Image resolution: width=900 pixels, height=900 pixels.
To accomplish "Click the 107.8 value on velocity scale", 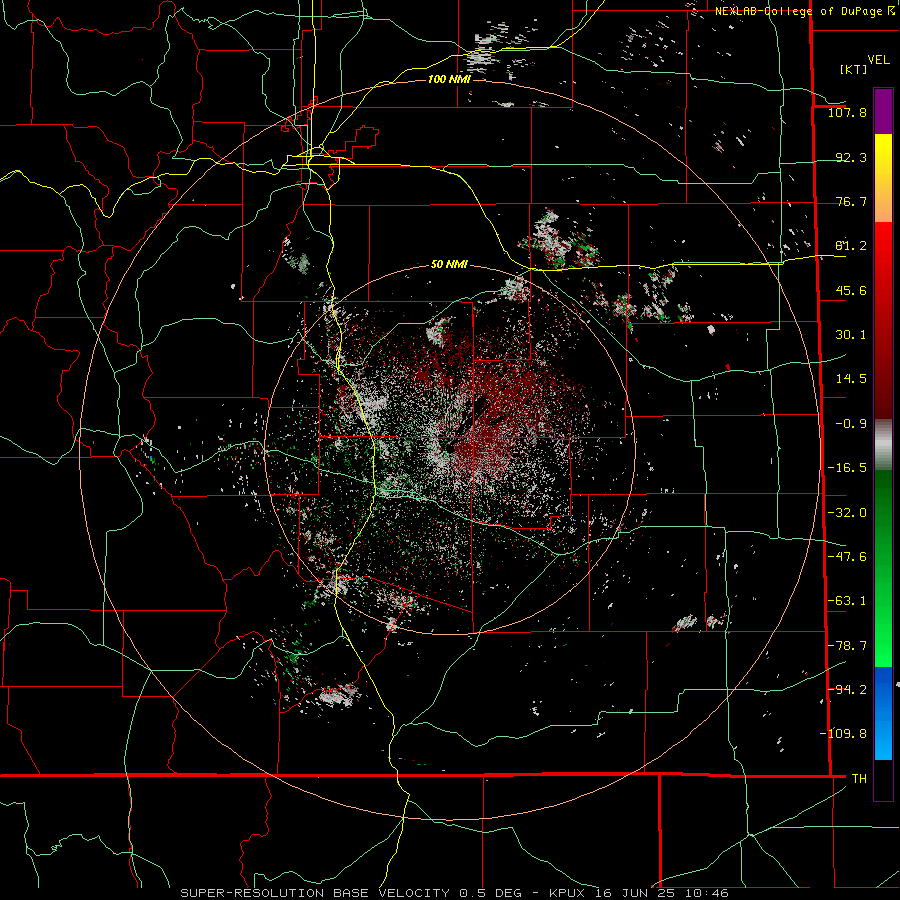I will click(x=847, y=112).
